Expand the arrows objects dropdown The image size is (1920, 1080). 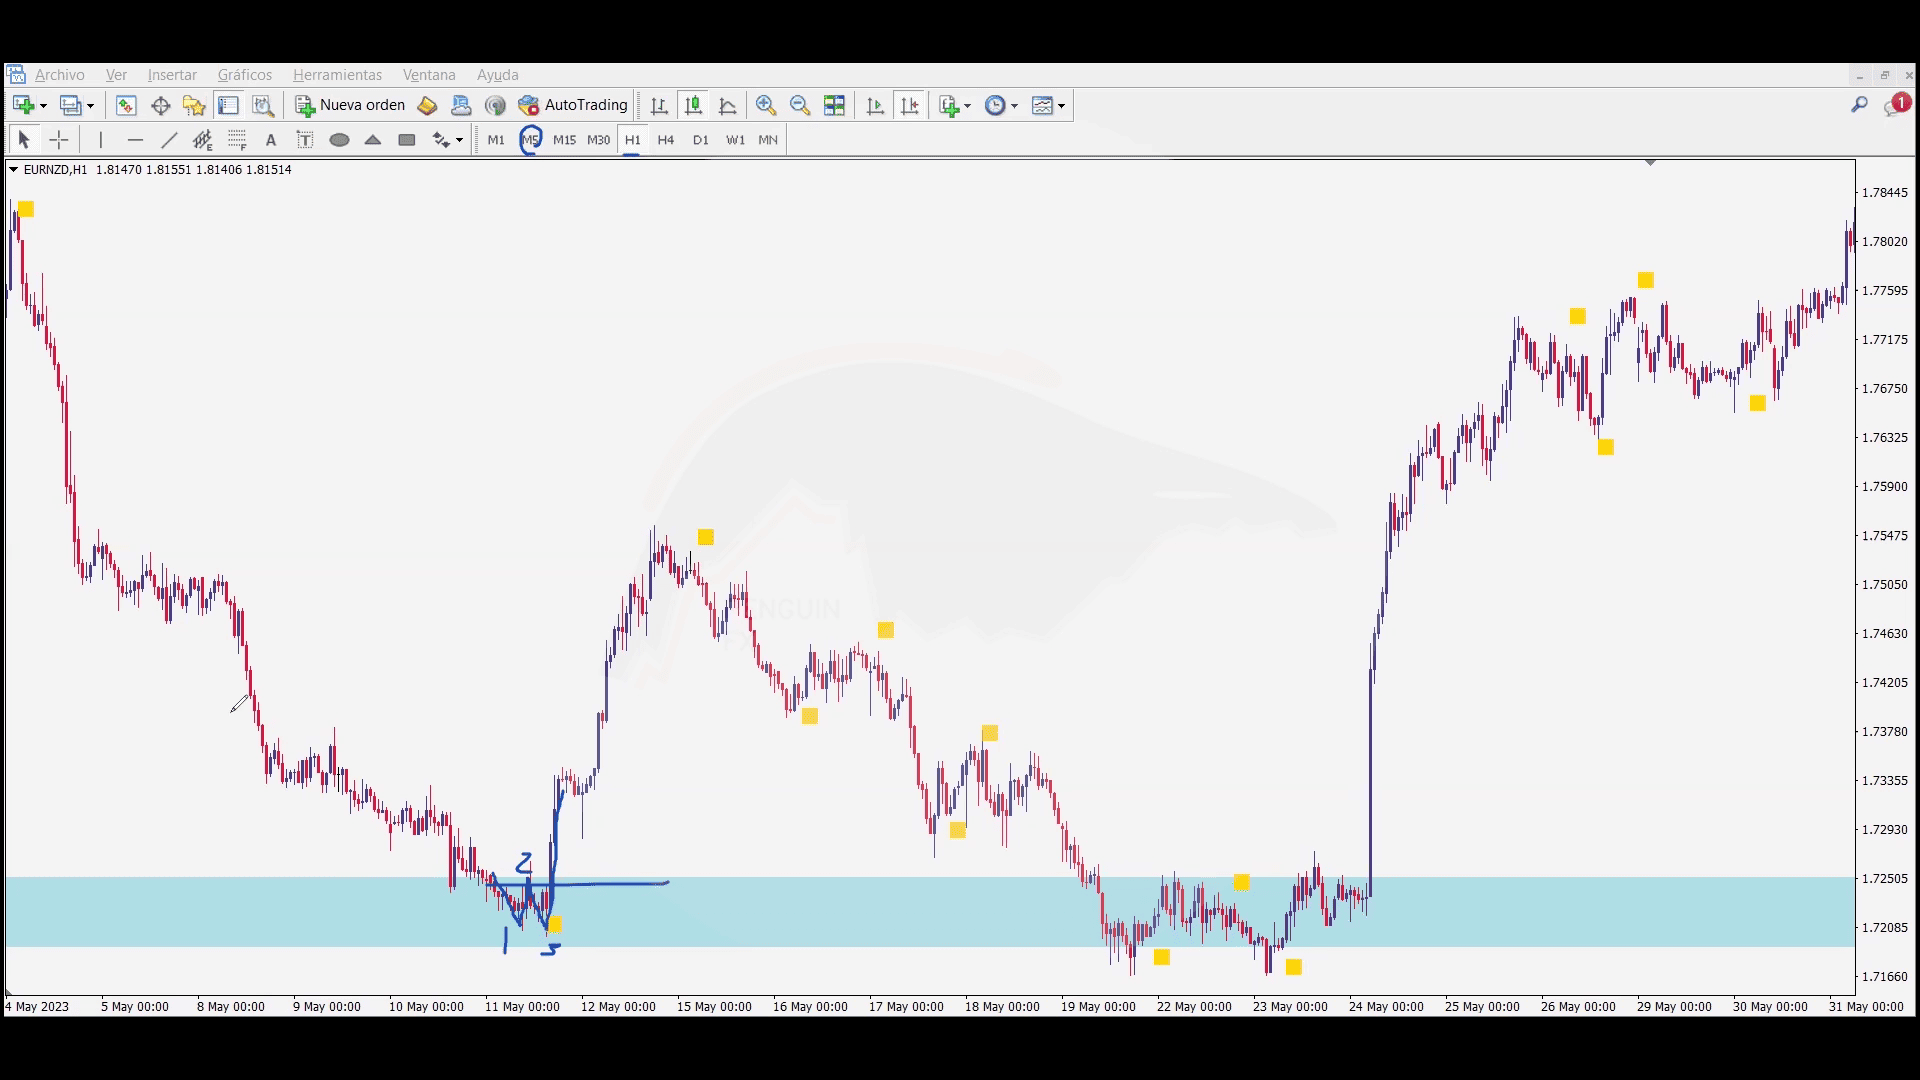click(459, 141)
